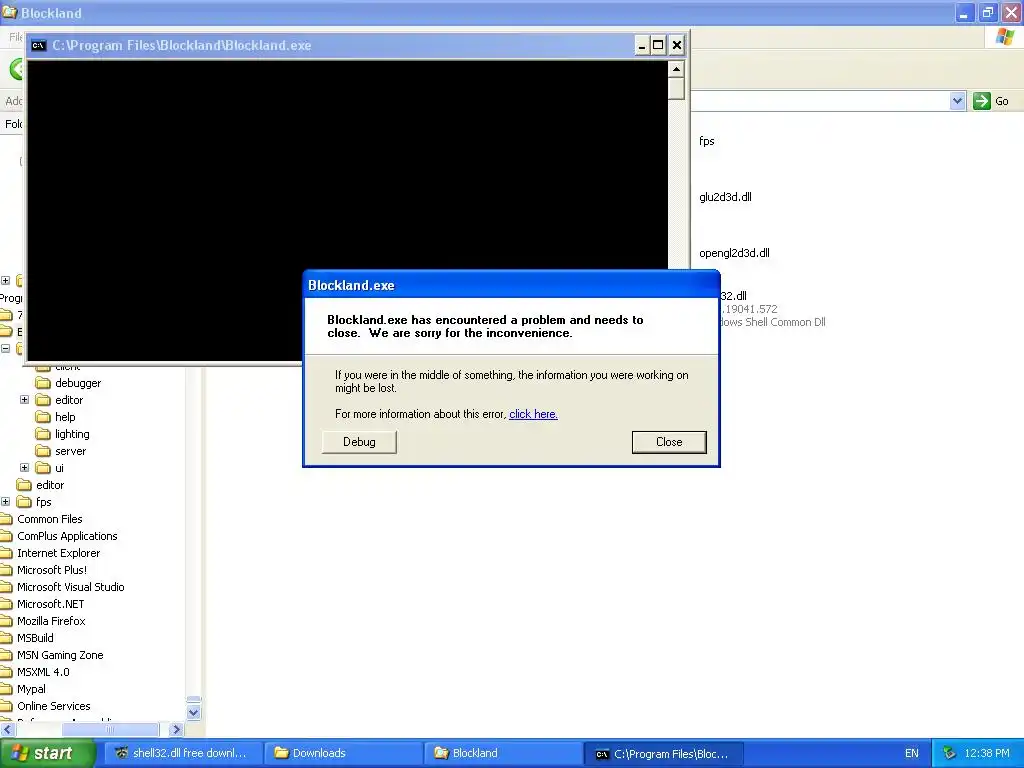Viewport: 1024px width, 768px height.
Task: Select the Common Files folder
Action: pos(50,519)
